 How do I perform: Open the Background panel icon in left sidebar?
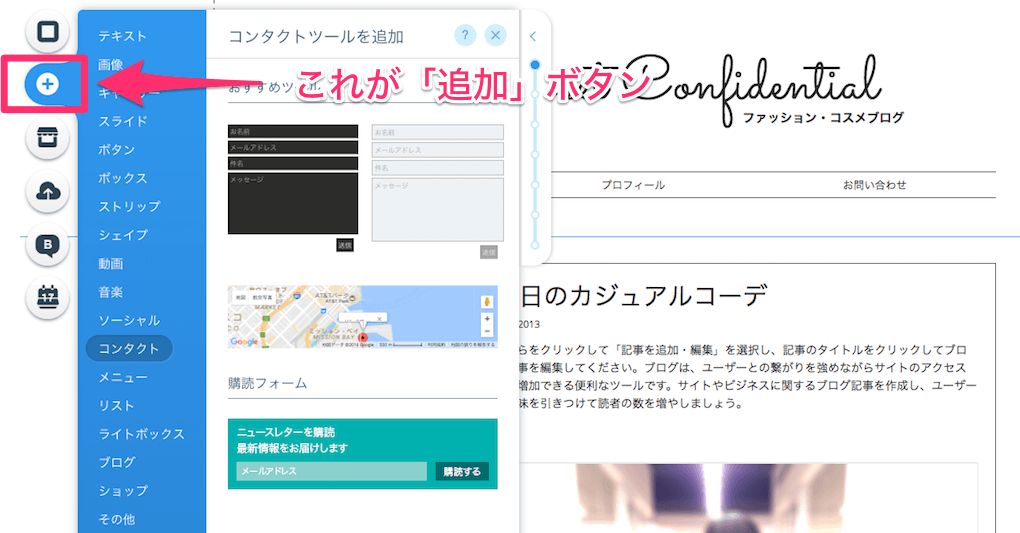tap(47, 31)
